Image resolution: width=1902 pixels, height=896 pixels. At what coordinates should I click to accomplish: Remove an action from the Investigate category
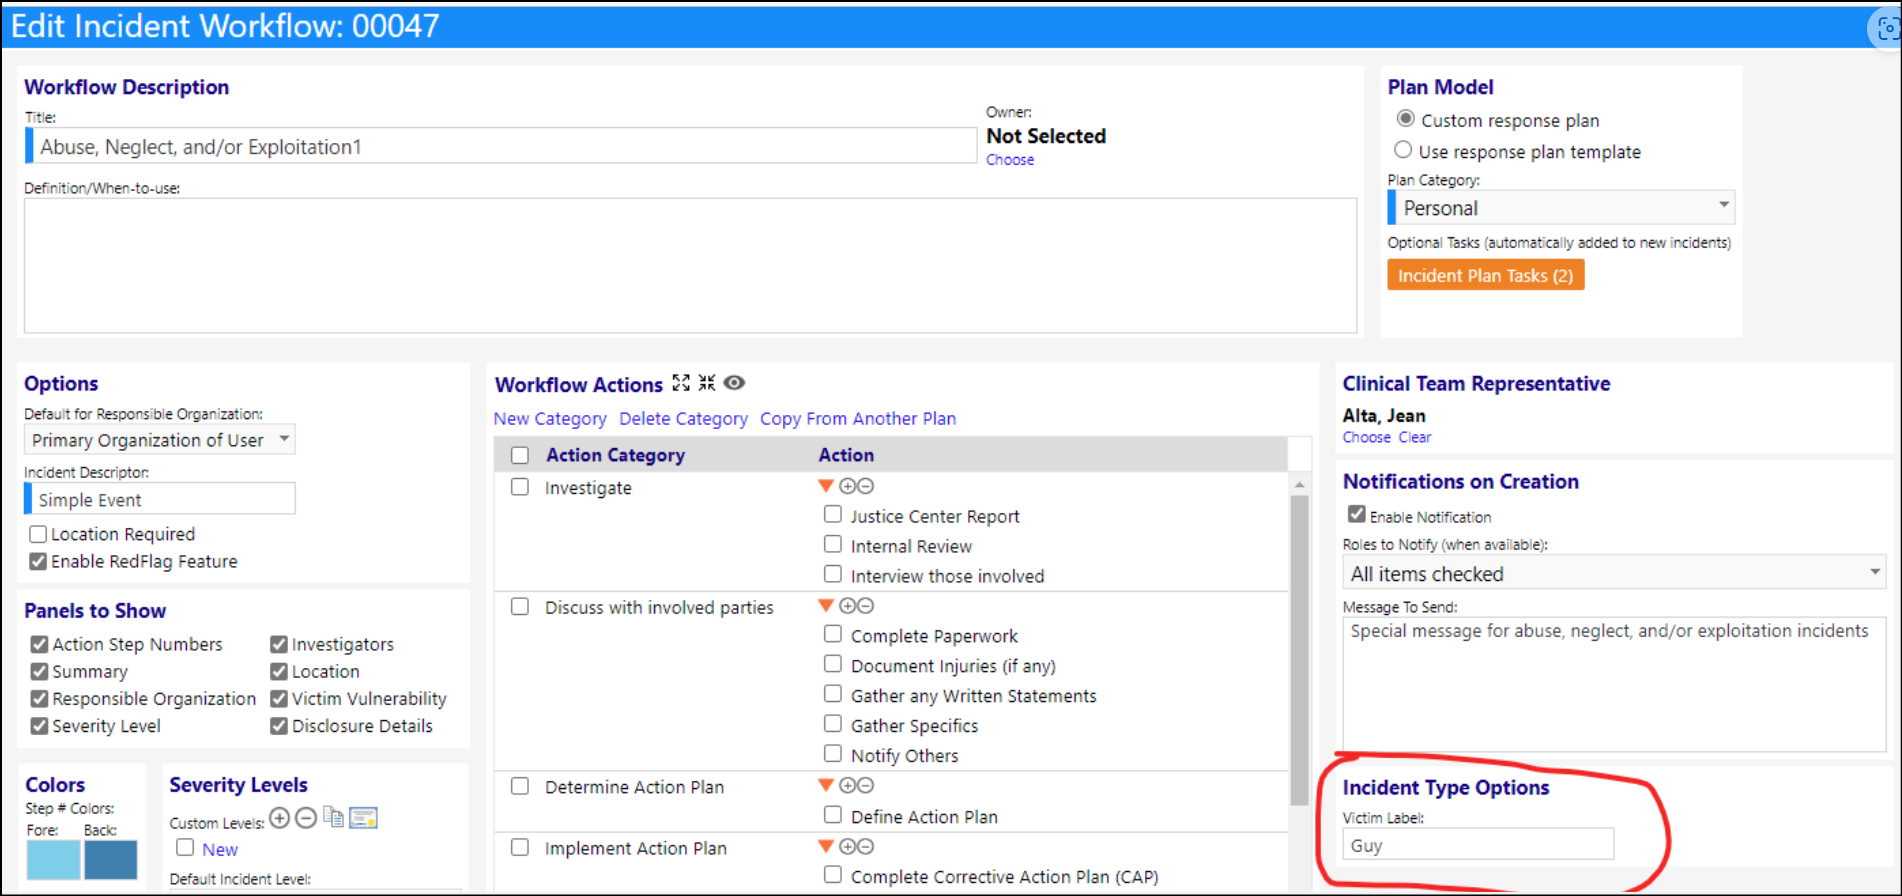tap(866, 486)
